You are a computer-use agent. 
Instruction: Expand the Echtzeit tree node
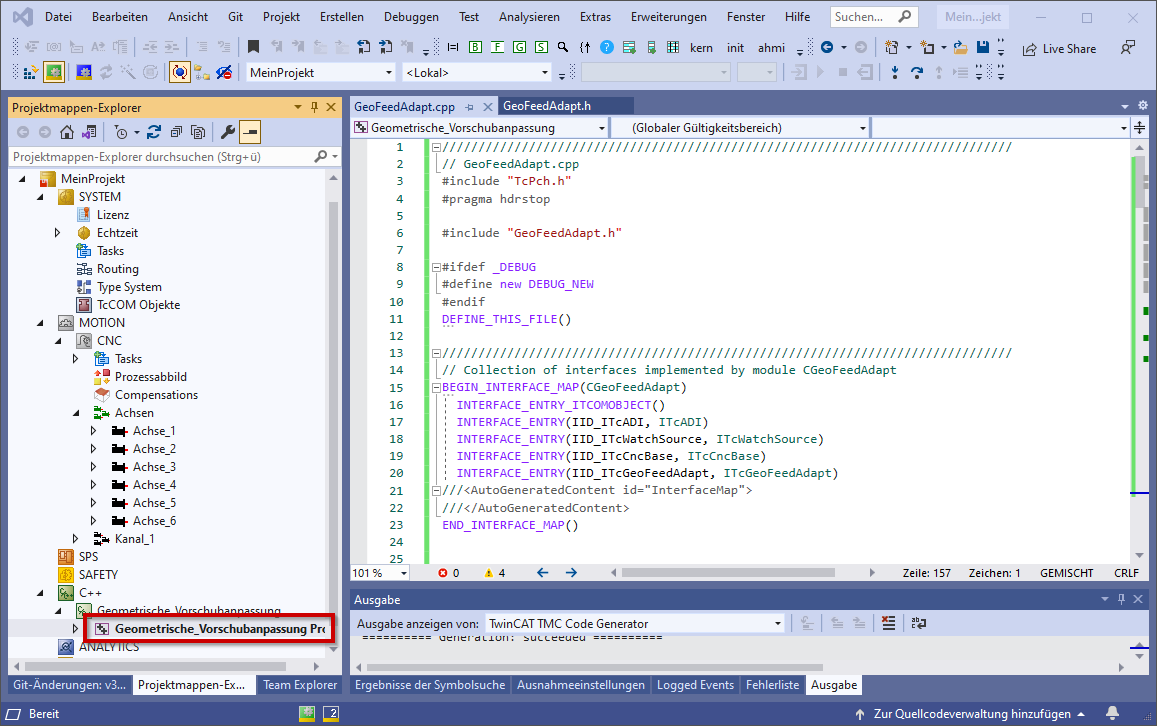(x=58, y=232)
